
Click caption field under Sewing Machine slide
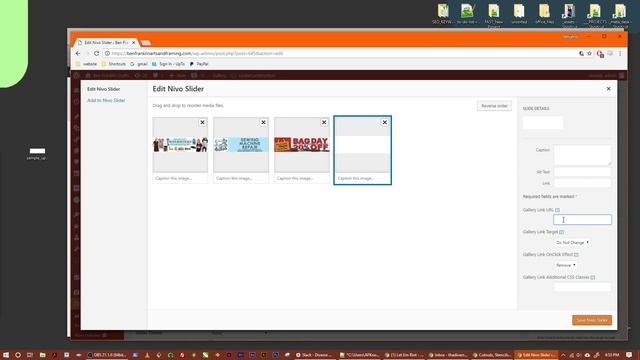coord(241,178)
